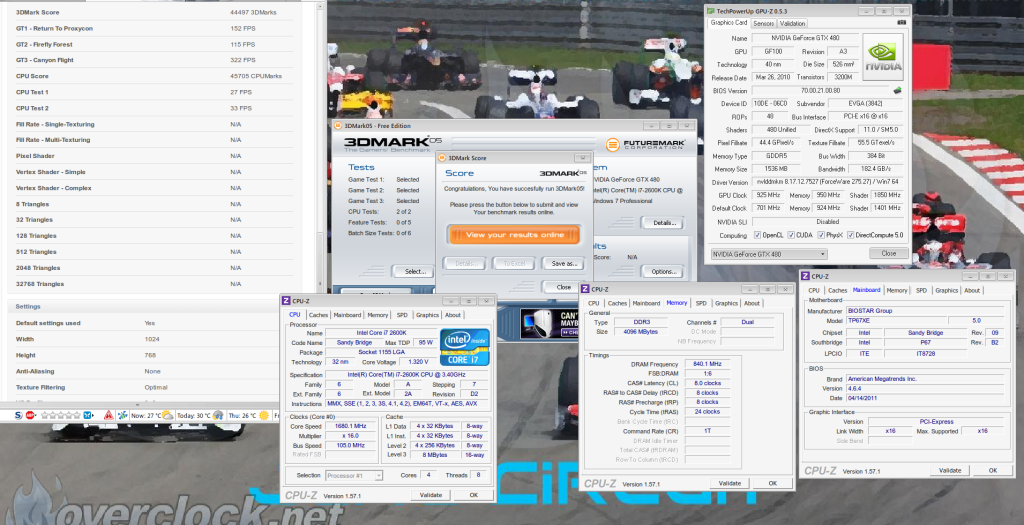
Task: Click the GT1 - Return To Proxycon row
Action: coord(153,29)
